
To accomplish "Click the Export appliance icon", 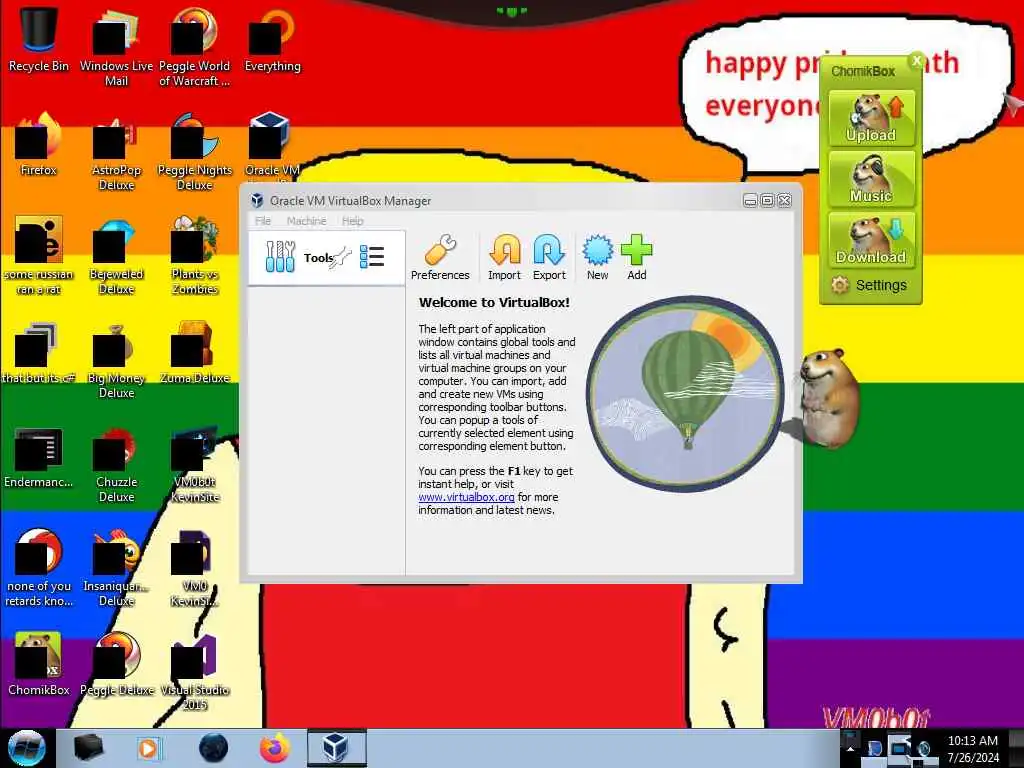I will click(x=549, y=257).
